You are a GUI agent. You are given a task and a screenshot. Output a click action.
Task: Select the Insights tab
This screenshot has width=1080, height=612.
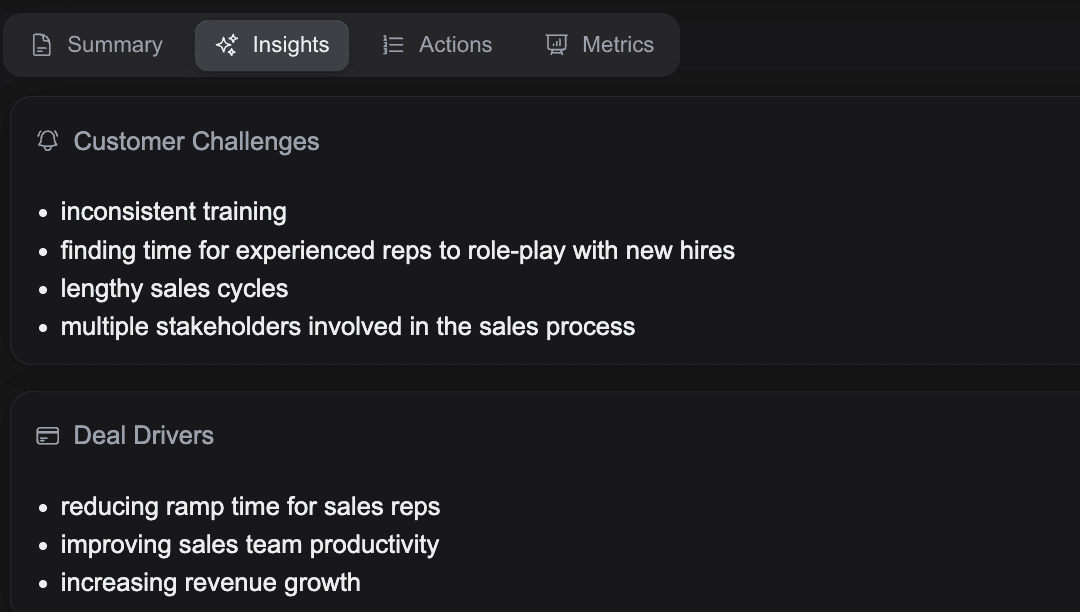(272, 44)
